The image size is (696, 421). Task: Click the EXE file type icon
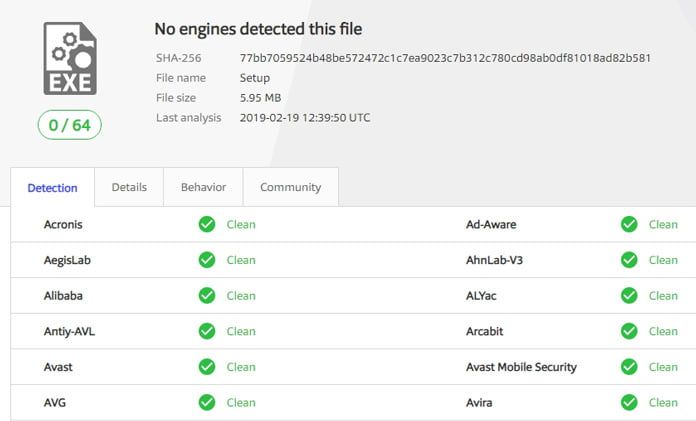click(x=70, y=59)
